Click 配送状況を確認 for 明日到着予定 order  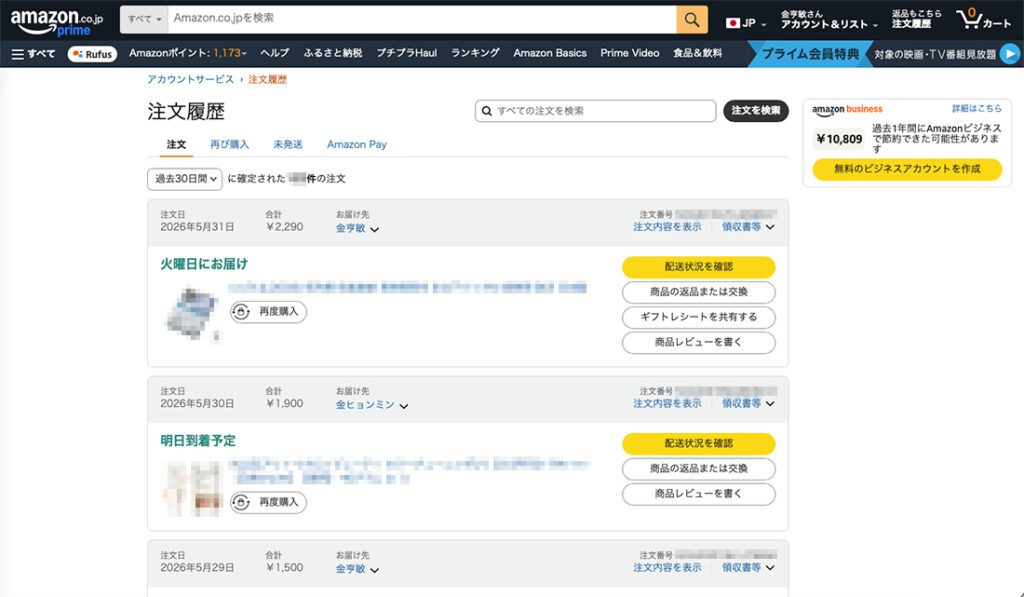[x=699, y=444]
